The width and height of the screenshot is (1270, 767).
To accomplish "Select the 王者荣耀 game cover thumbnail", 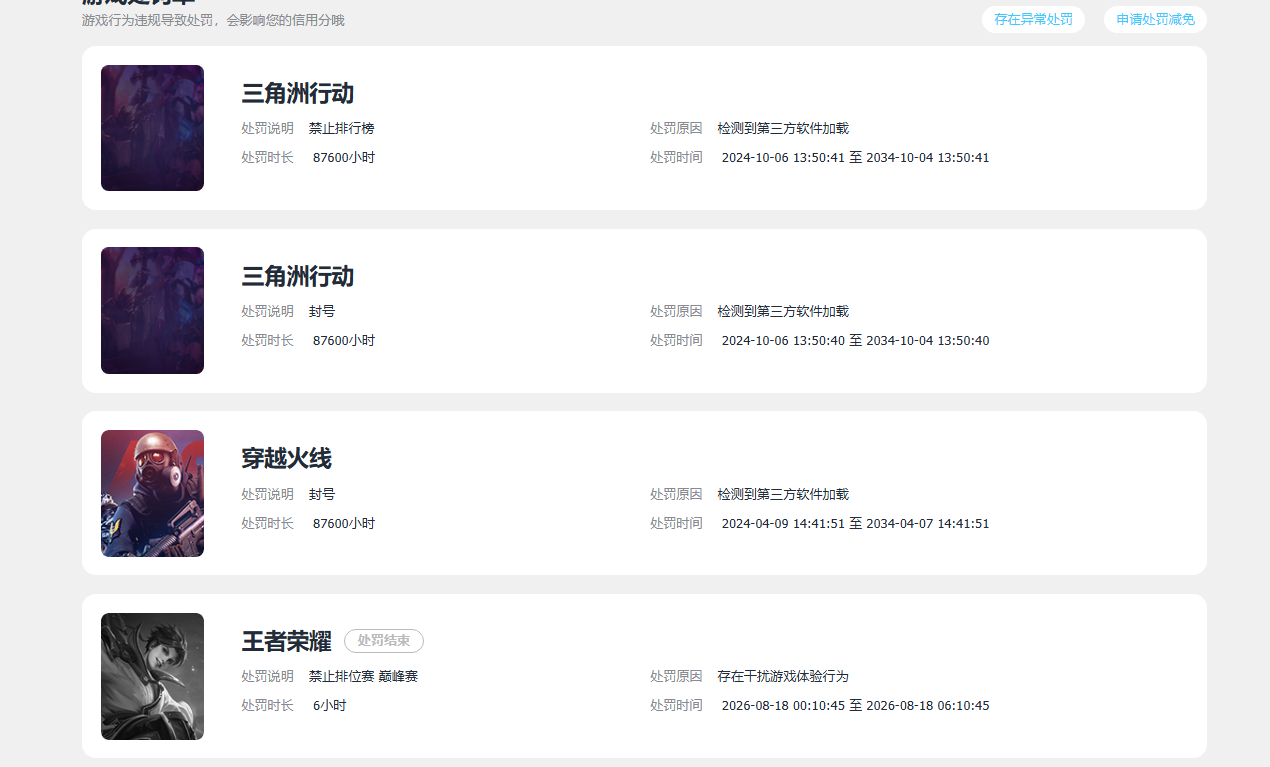I will click(152, 676).
